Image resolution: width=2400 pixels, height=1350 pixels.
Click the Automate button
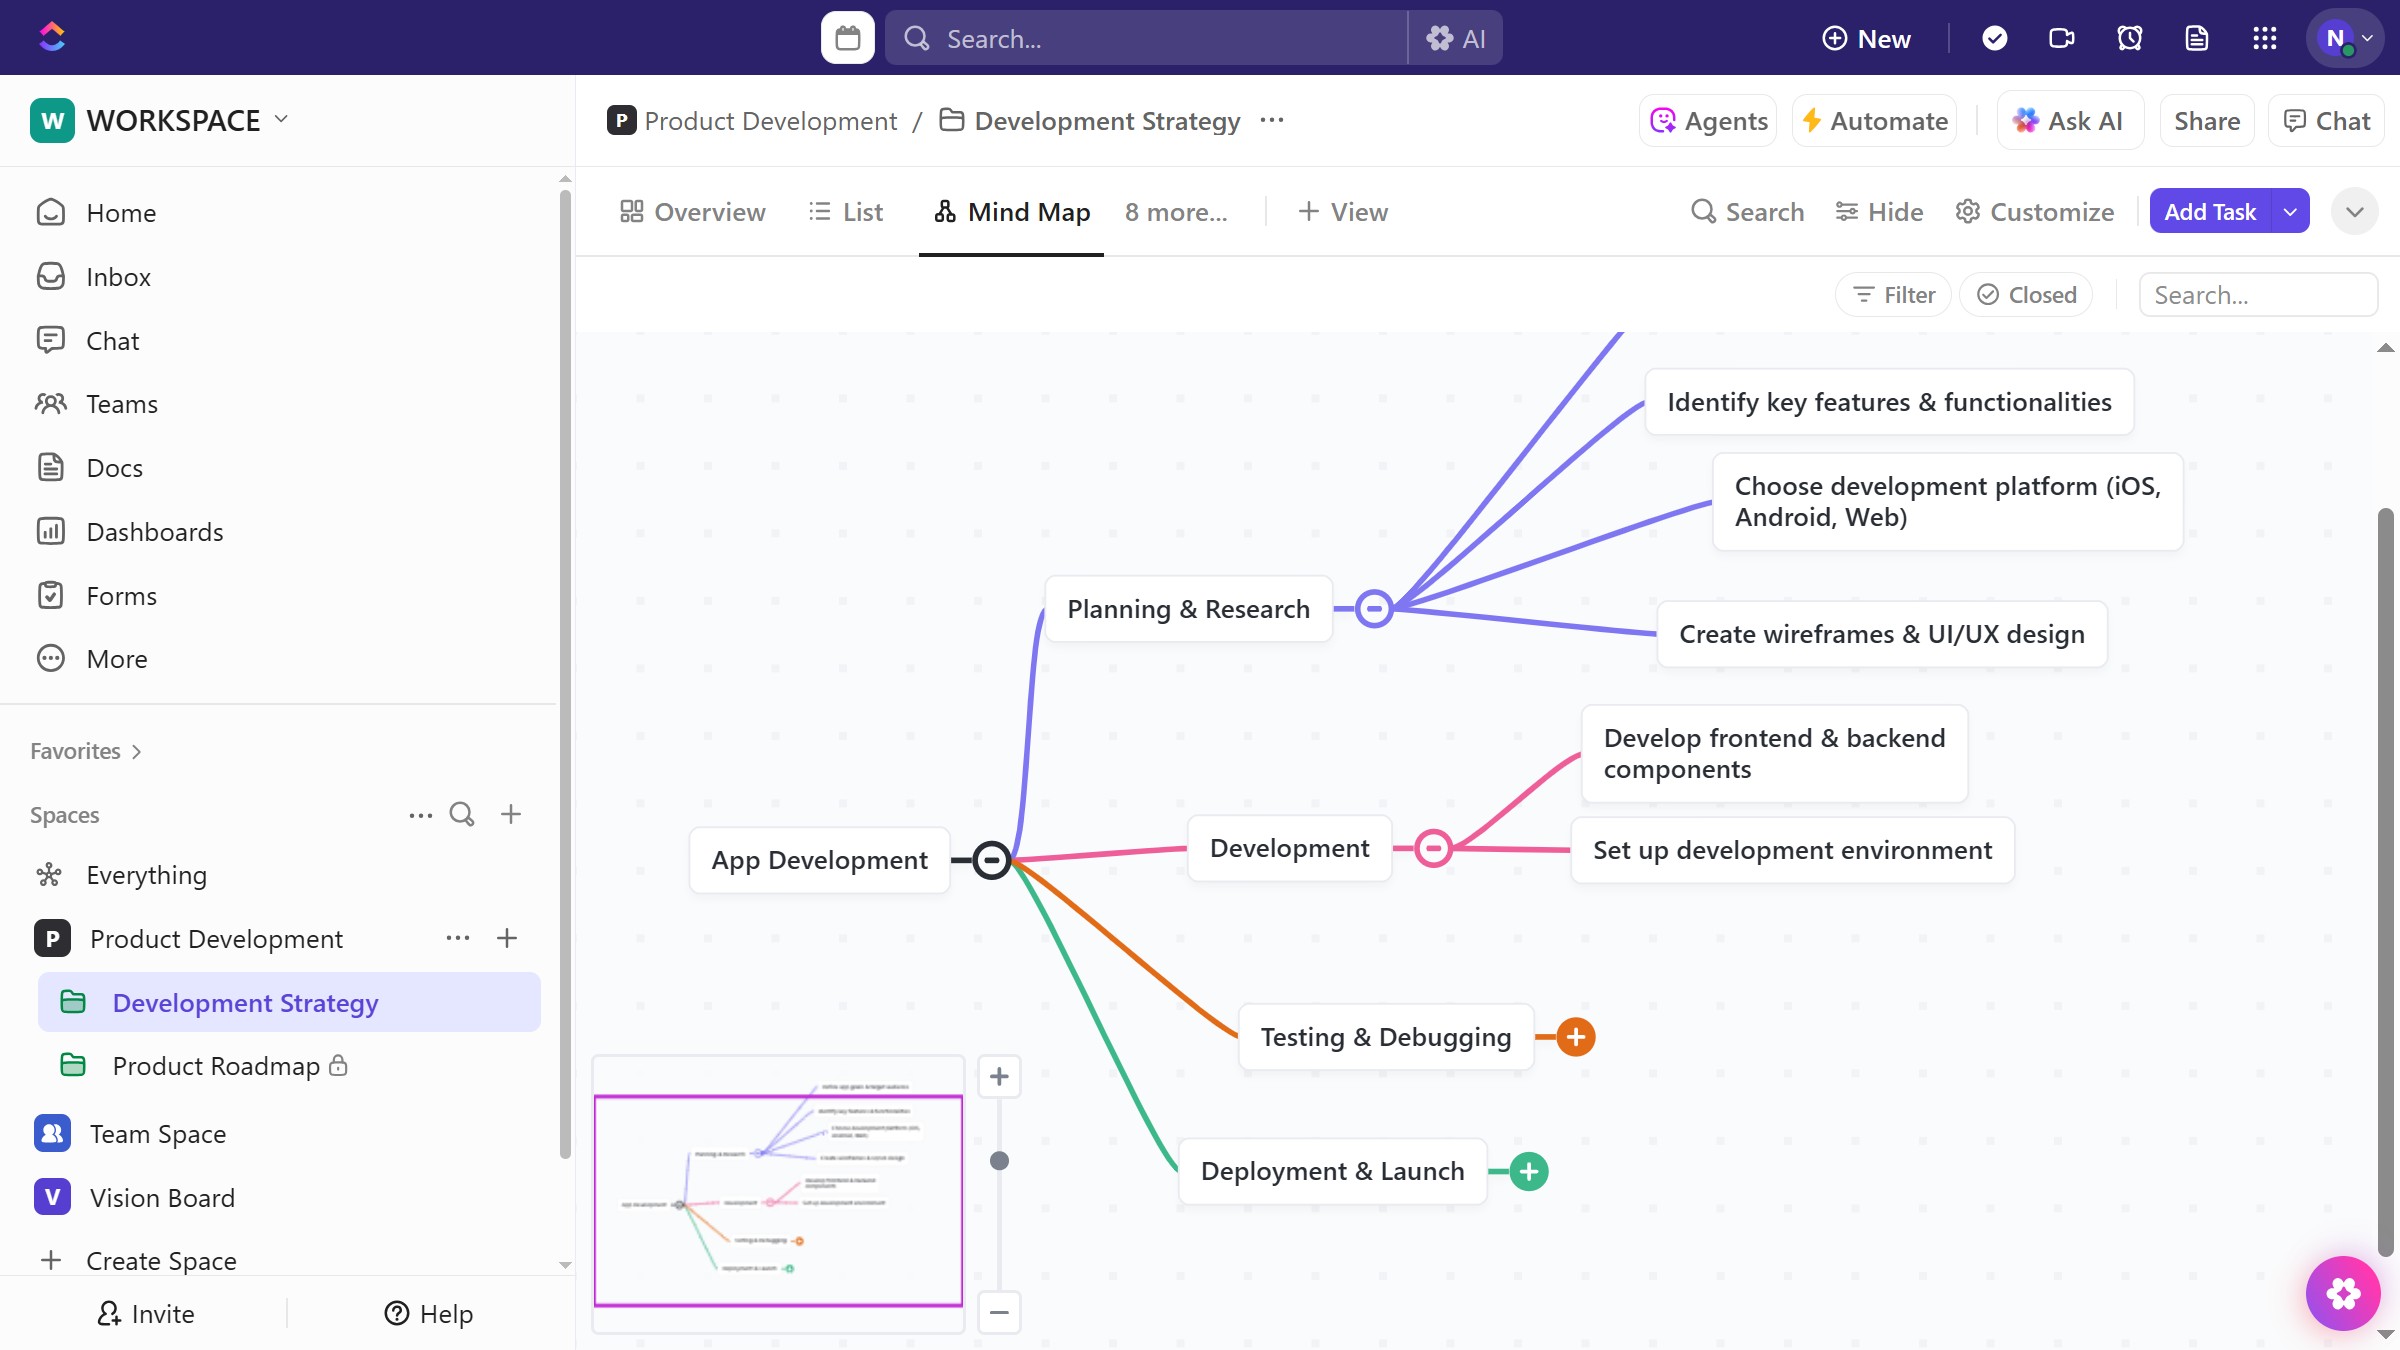coord(1873,120)
